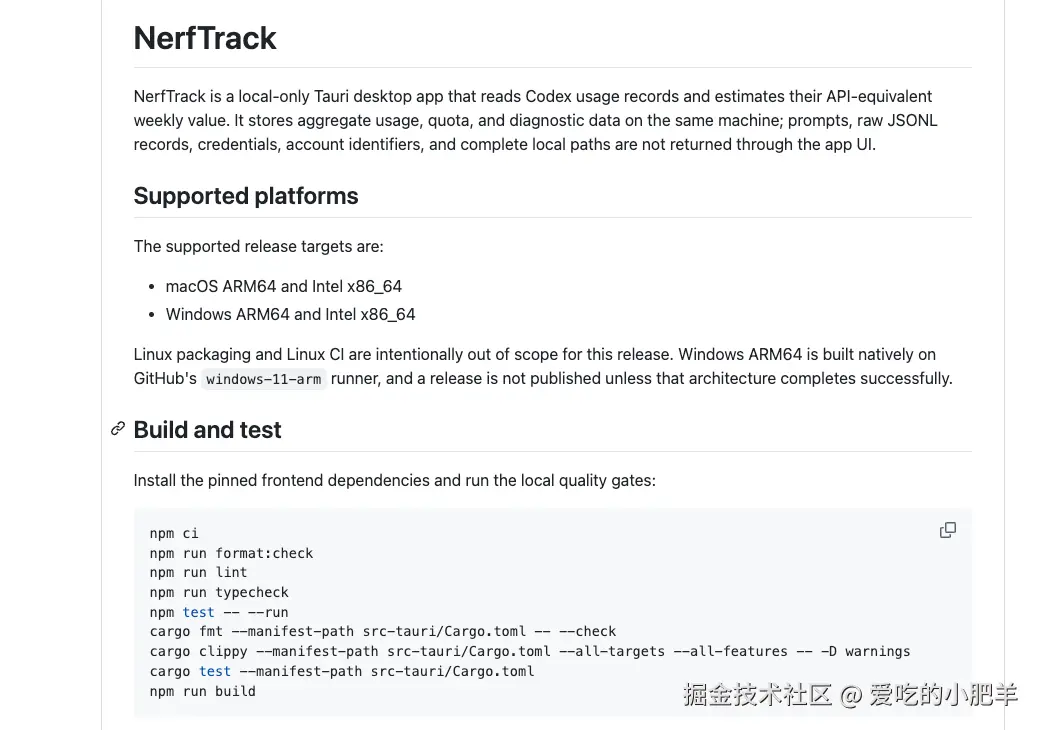Screen dimensions: 1040x730
Task: Select the Supported platforms heading
Action: coord(245,196)
